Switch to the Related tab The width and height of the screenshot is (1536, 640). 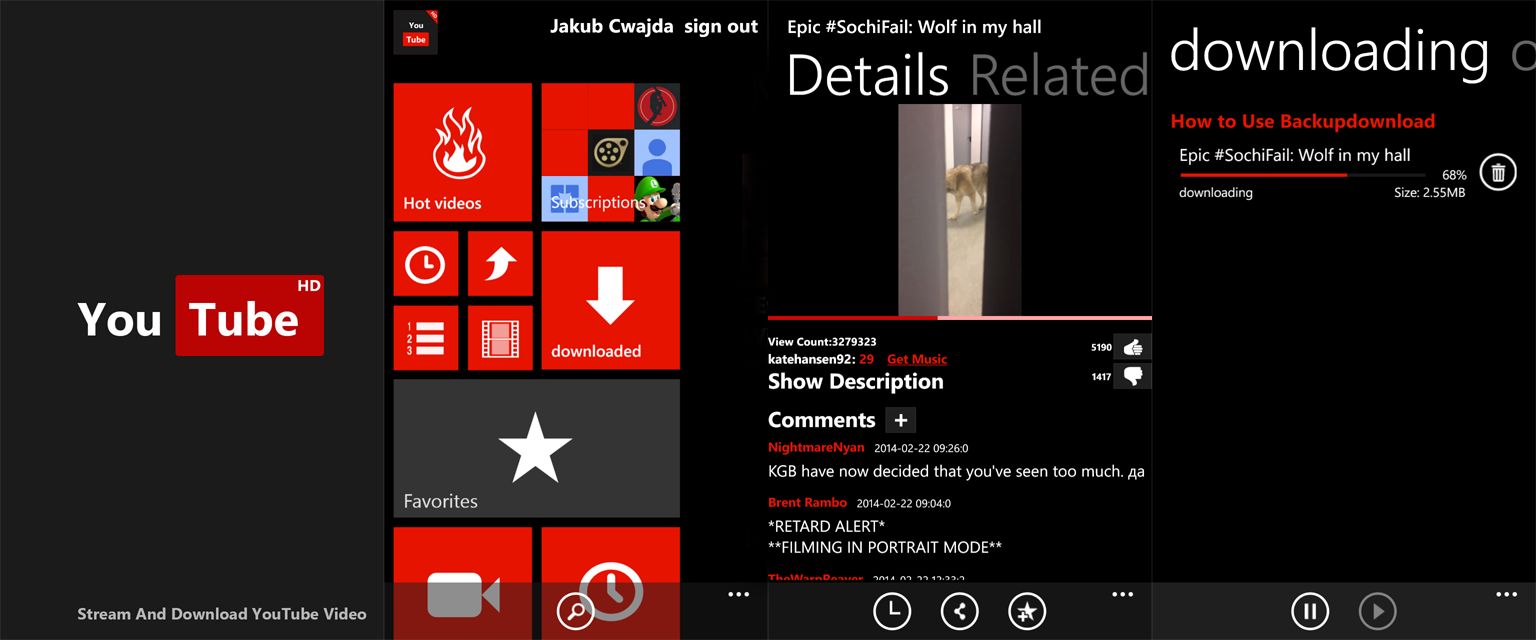(x=1062, y=75)
